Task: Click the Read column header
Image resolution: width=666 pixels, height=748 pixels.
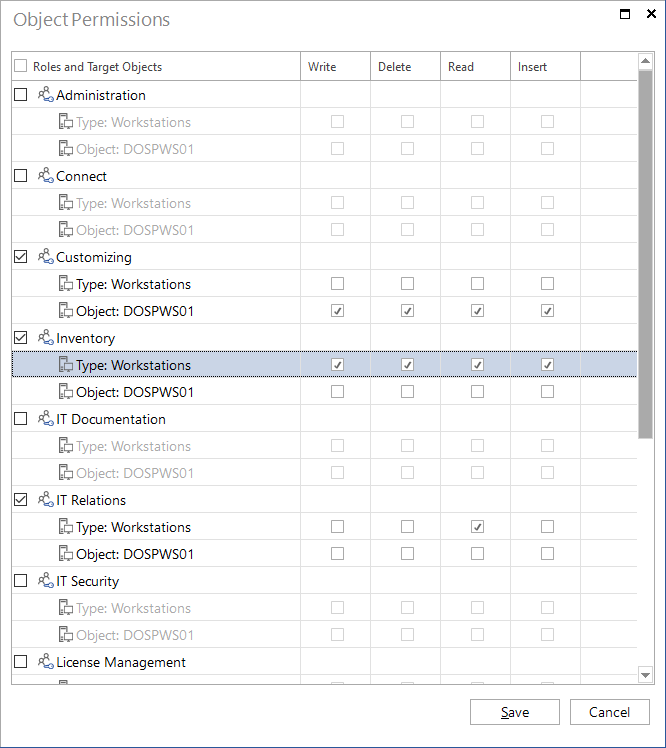Action: 476,66
